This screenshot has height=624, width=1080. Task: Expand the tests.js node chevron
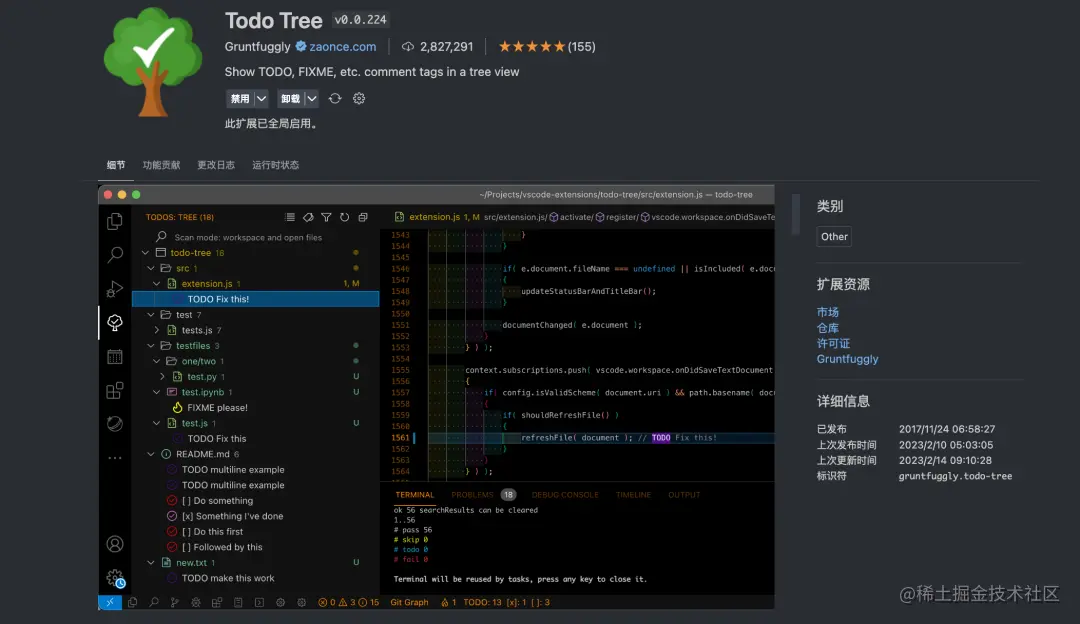click(157, 330)
